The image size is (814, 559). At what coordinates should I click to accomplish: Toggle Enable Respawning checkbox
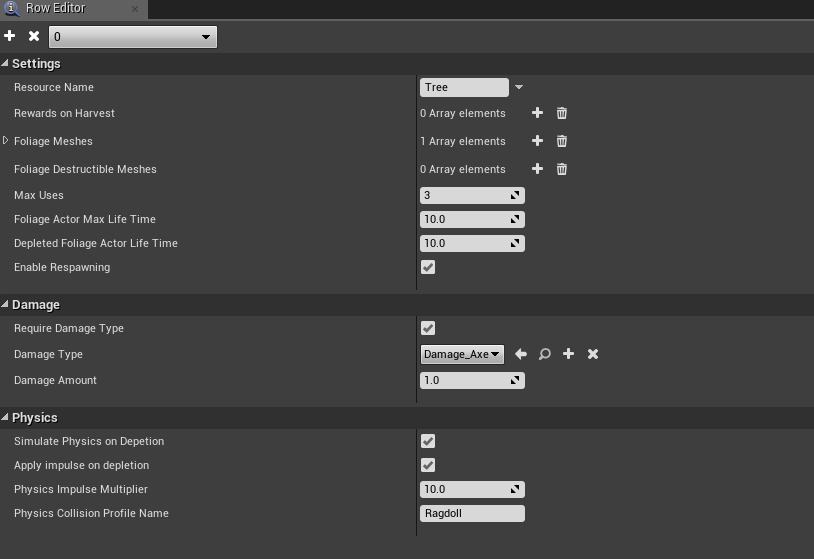[x=428, y=267]
